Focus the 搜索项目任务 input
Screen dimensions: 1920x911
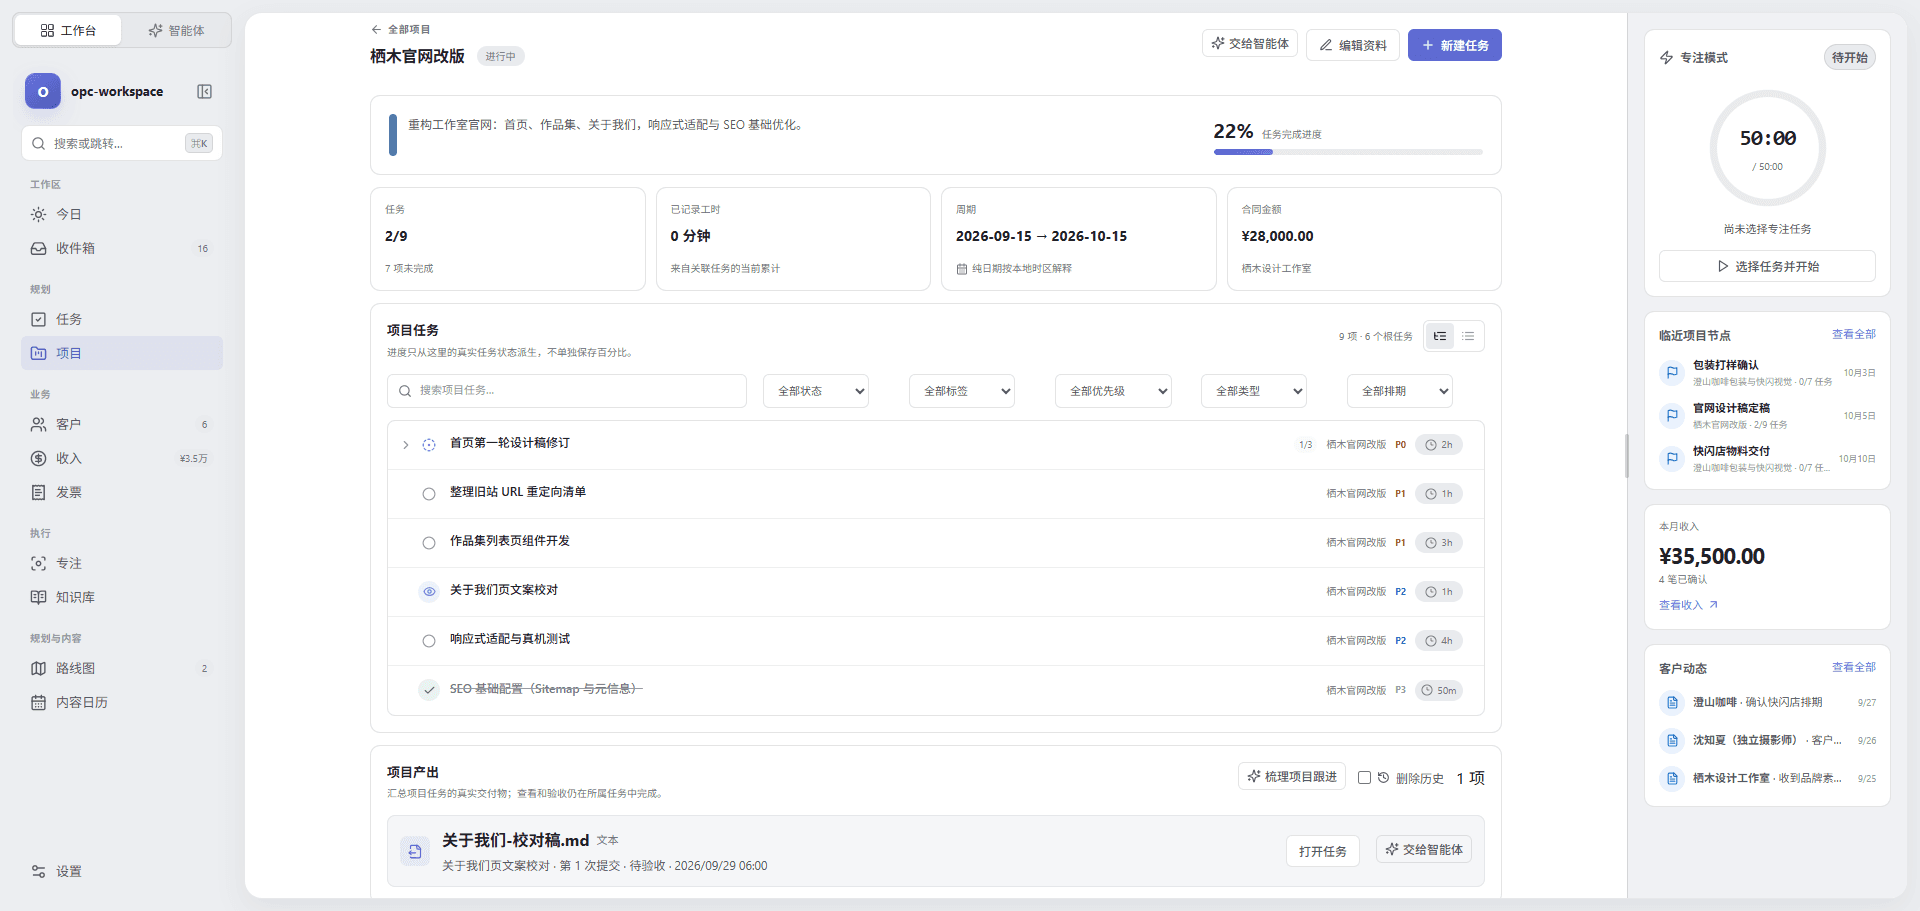pos(567,391)
